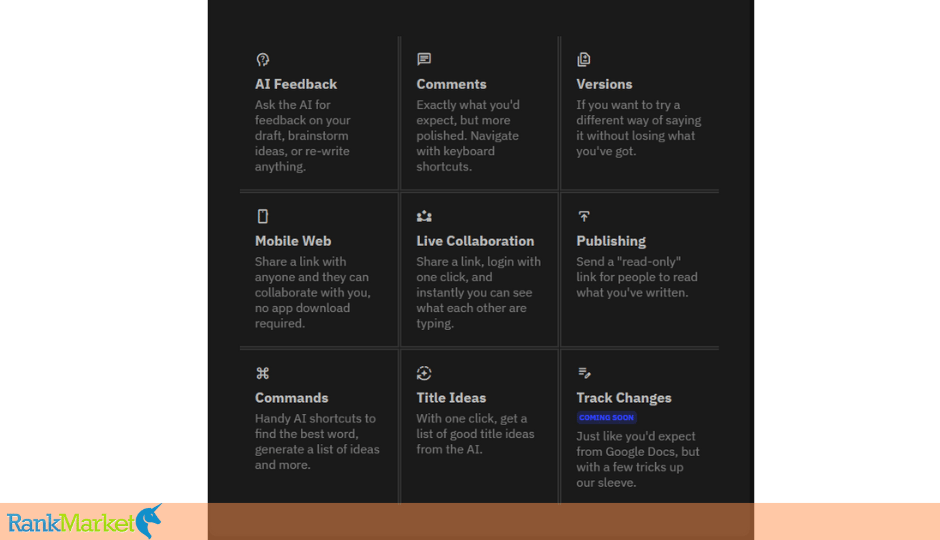Click the Commands key symbol icon
Image resolution: width=940 pixels, height=540 pixels.
pyautogui.click(x=263, y=373)
